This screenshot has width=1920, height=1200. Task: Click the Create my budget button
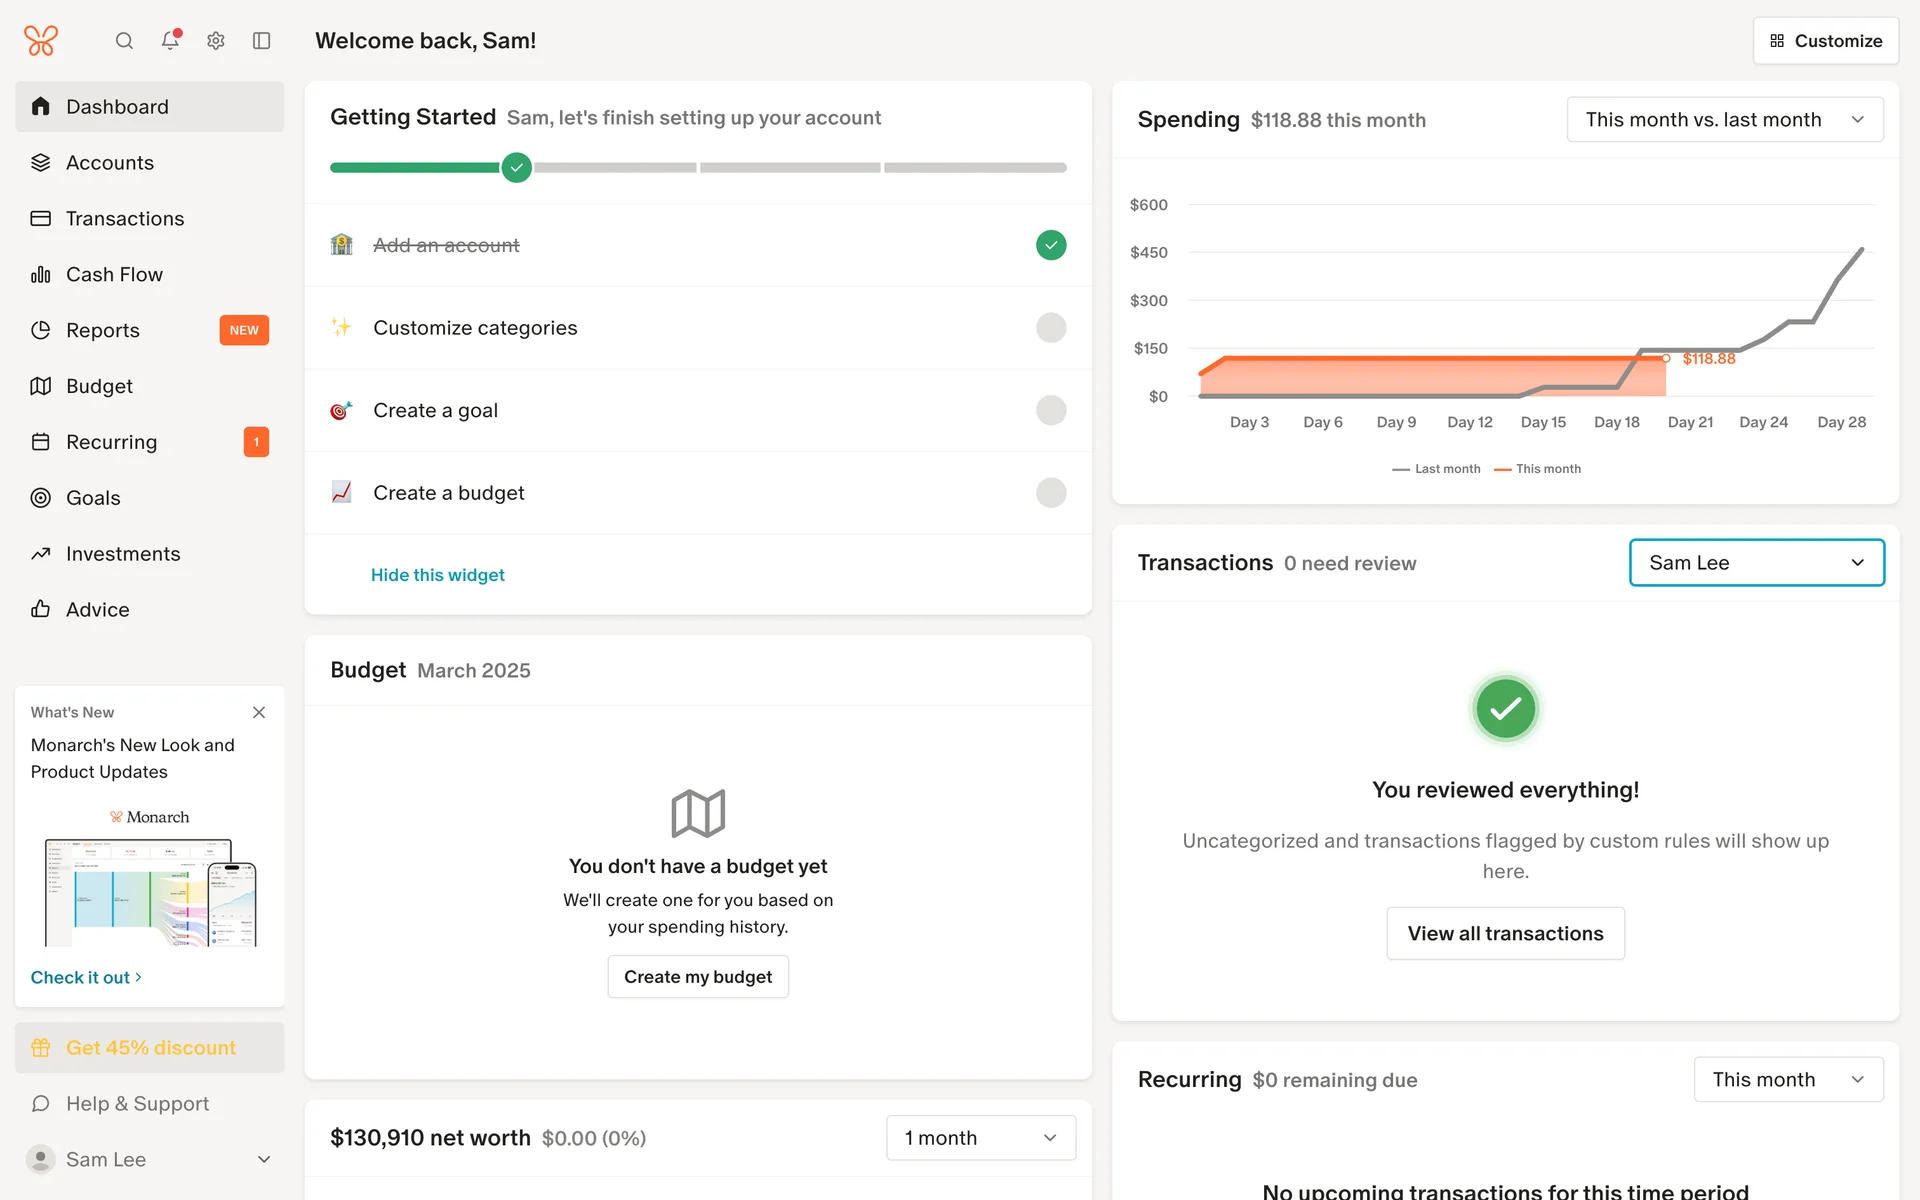698,977
